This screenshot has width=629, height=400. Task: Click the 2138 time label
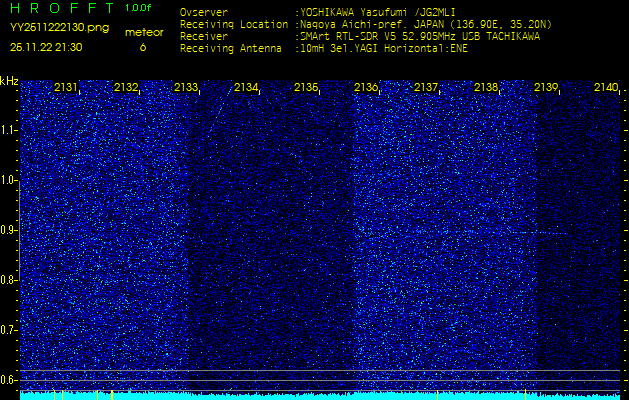[x=486, y=87]
